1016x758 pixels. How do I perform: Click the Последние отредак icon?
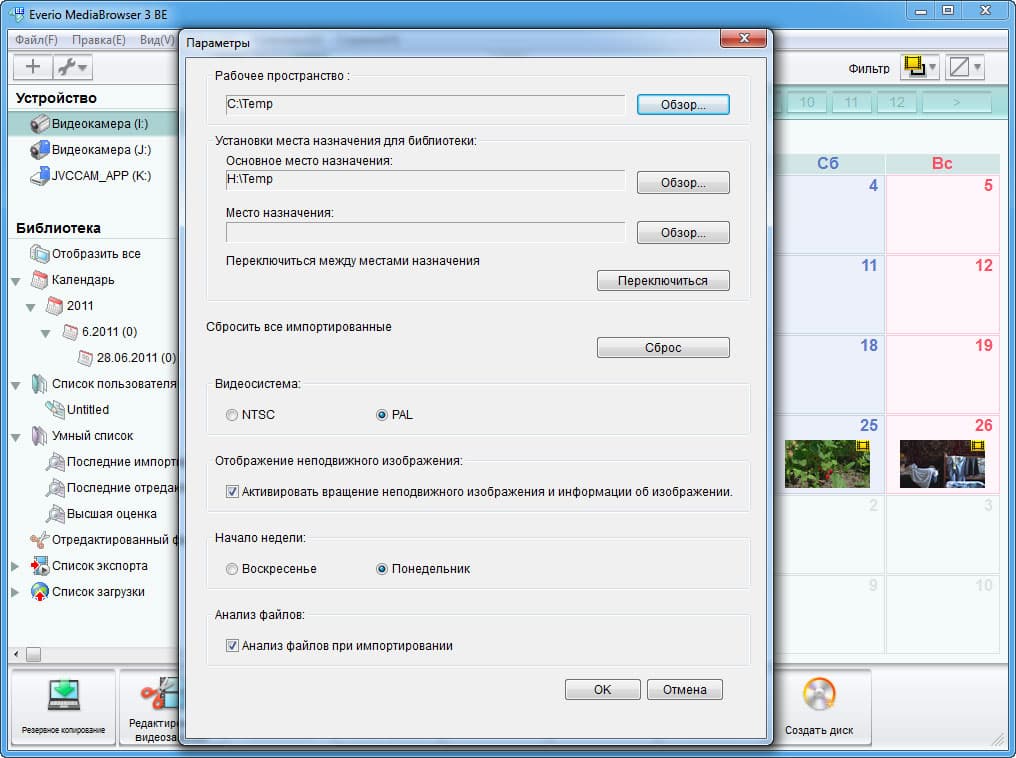[x=54, y=488]
